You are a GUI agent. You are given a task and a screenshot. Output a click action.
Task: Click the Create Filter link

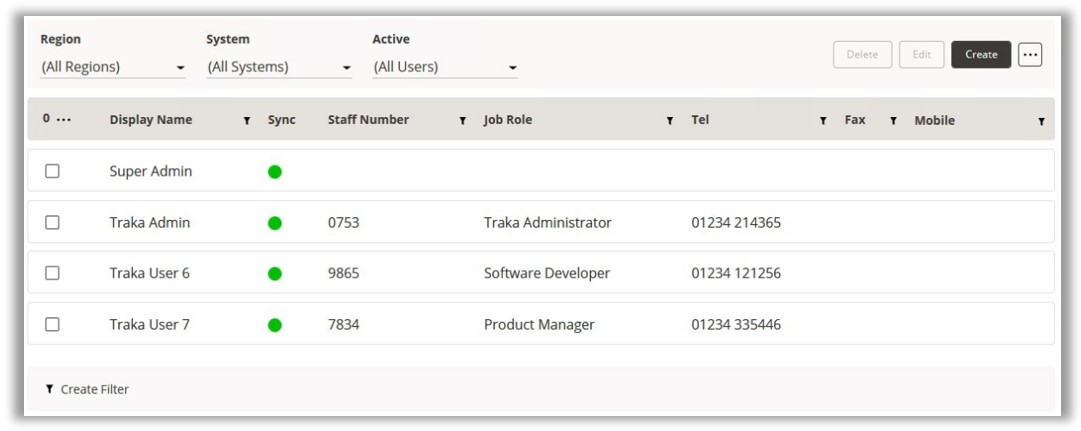point(88,389)
